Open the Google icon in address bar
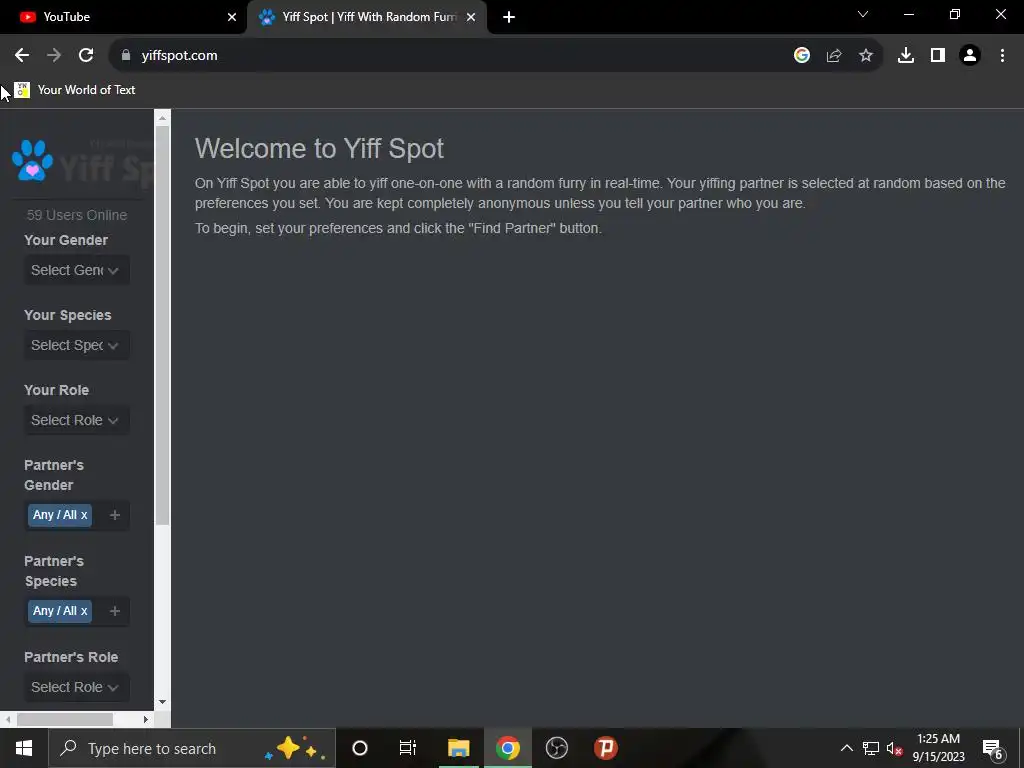Image resolution: width=1024 pixels, height=768 pixels. coord(802,56)
